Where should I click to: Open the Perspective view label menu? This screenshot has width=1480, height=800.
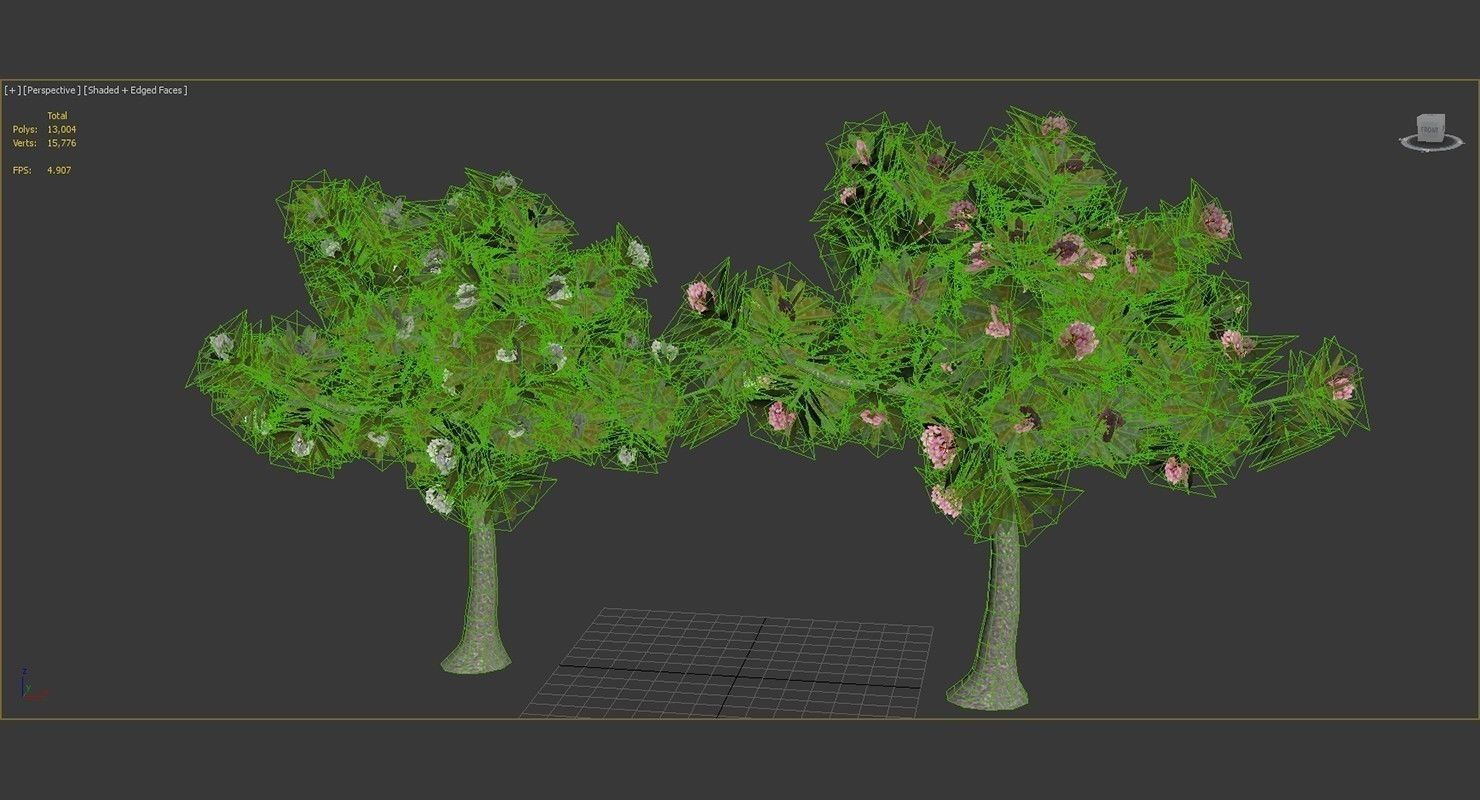click(x=52, y=90)
